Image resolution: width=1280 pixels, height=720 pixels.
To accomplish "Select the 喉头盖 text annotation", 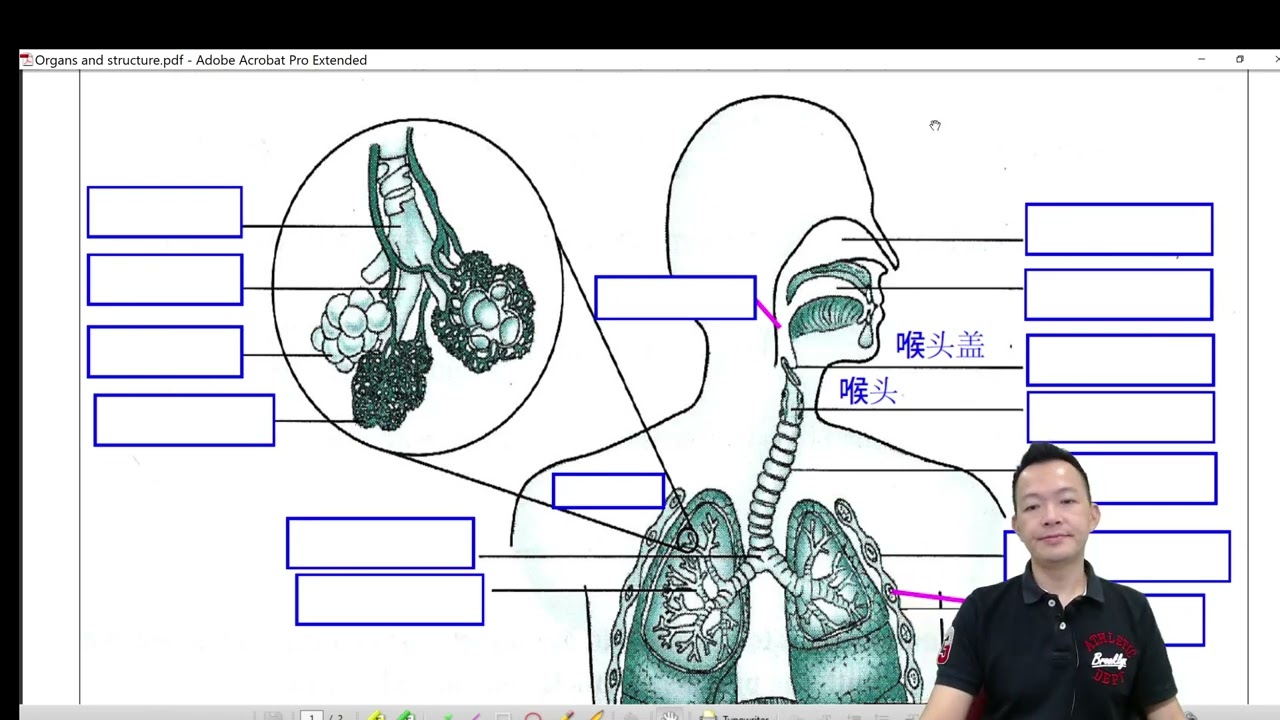I will pos(940,346).
